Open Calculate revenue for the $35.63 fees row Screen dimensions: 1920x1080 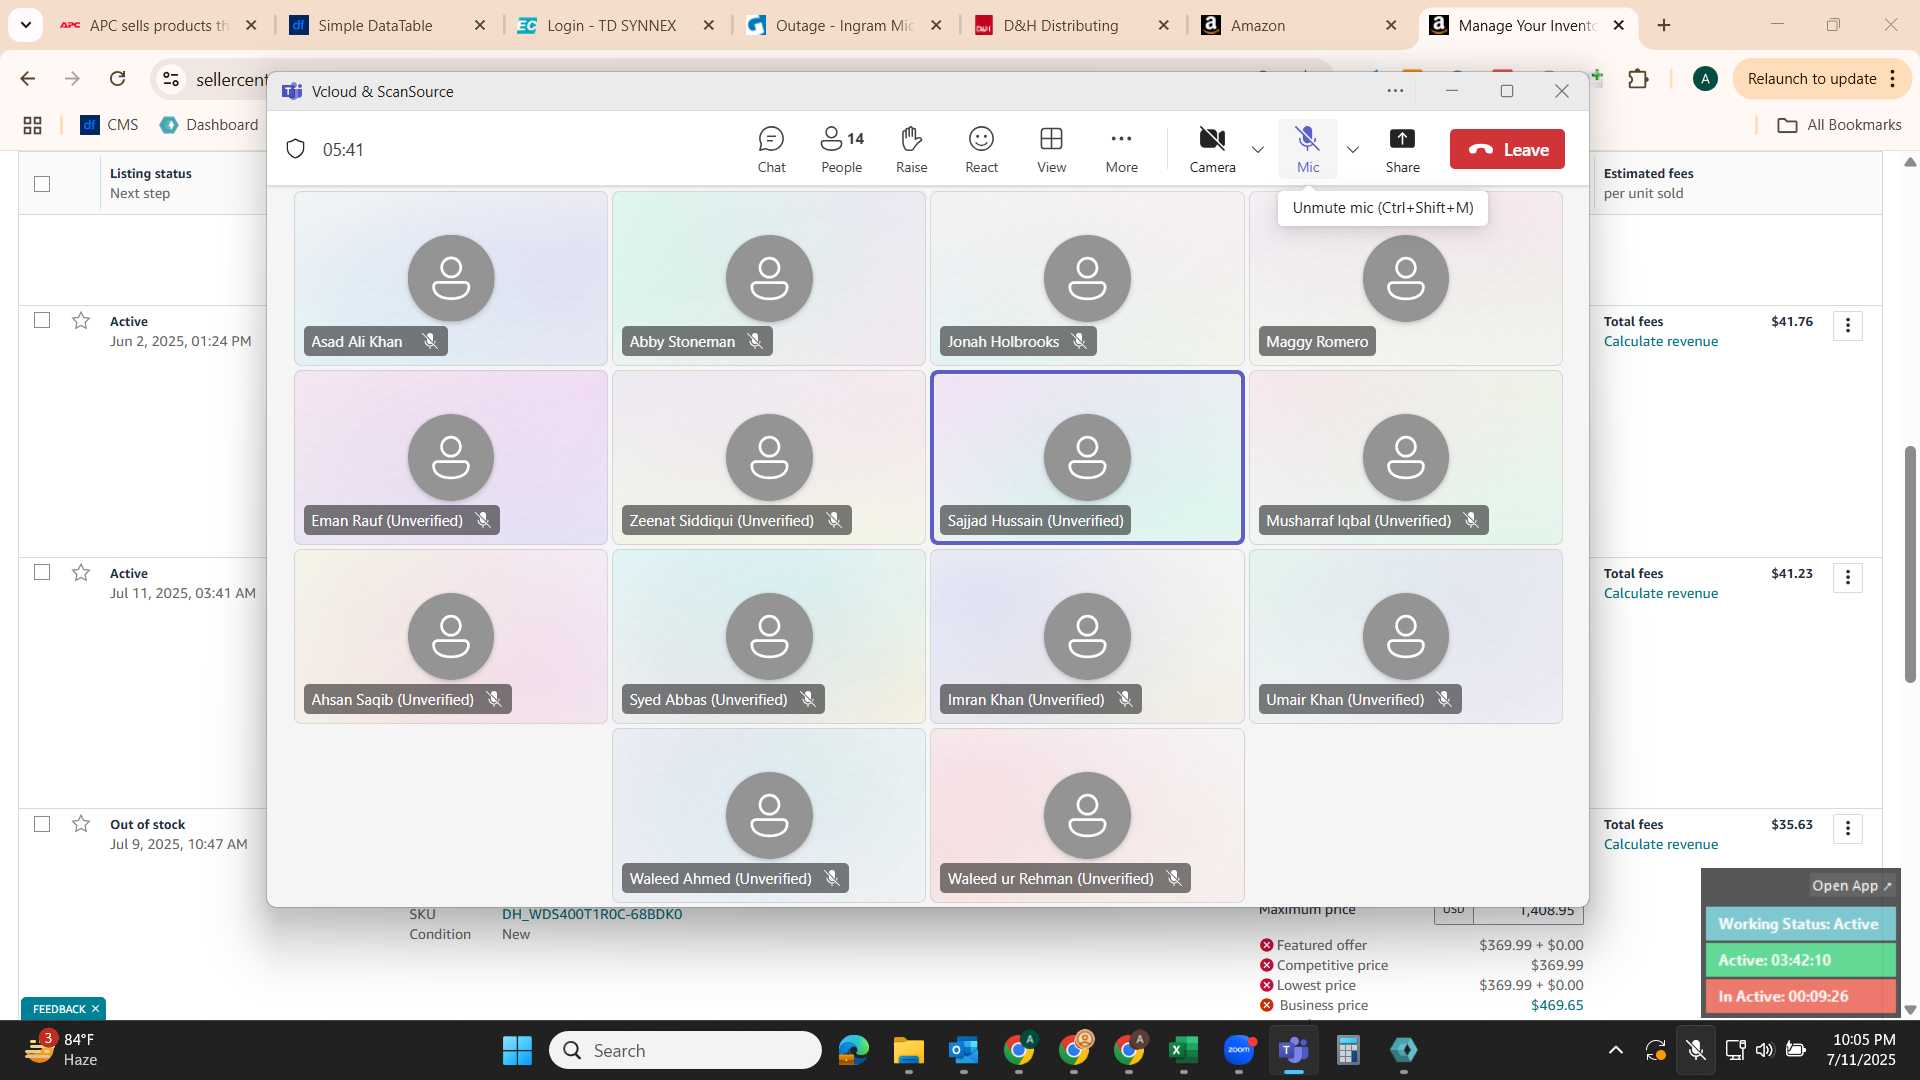[x=1660, y=844]
